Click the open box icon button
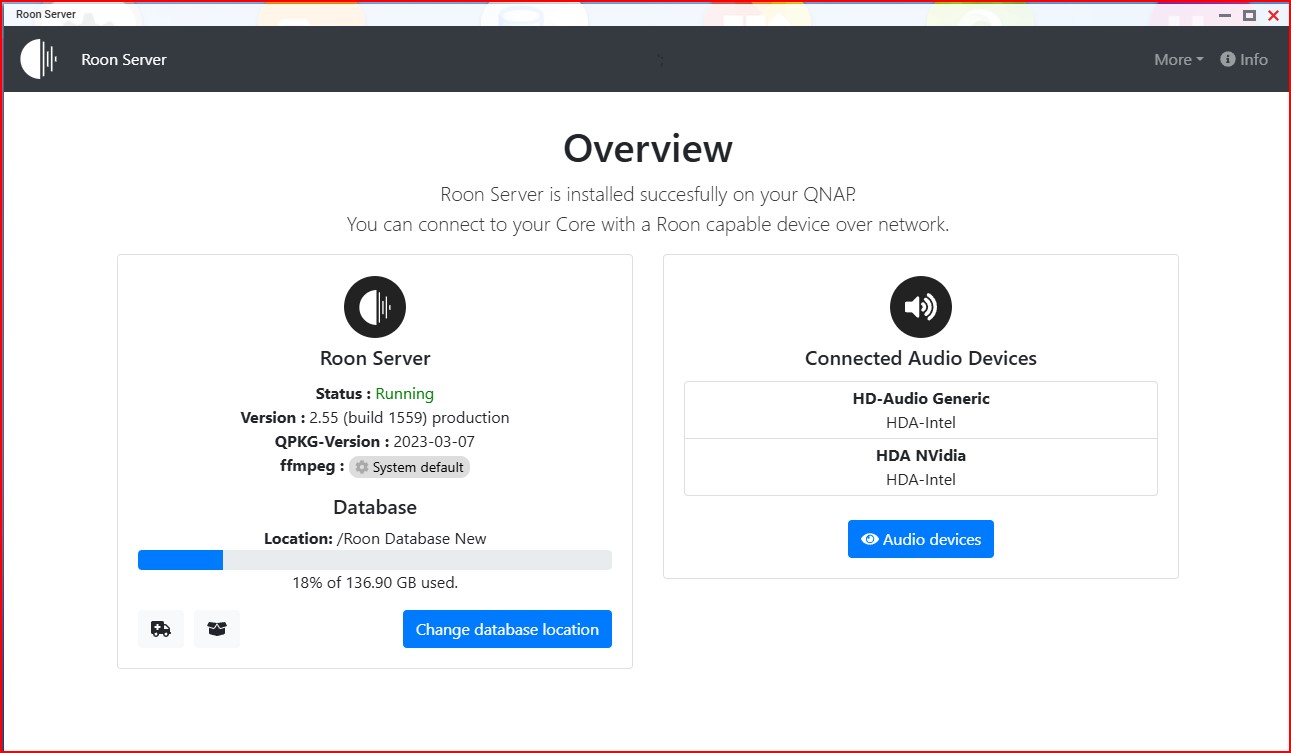This screenshot has height=753, width=1291. tap(217, 629)
